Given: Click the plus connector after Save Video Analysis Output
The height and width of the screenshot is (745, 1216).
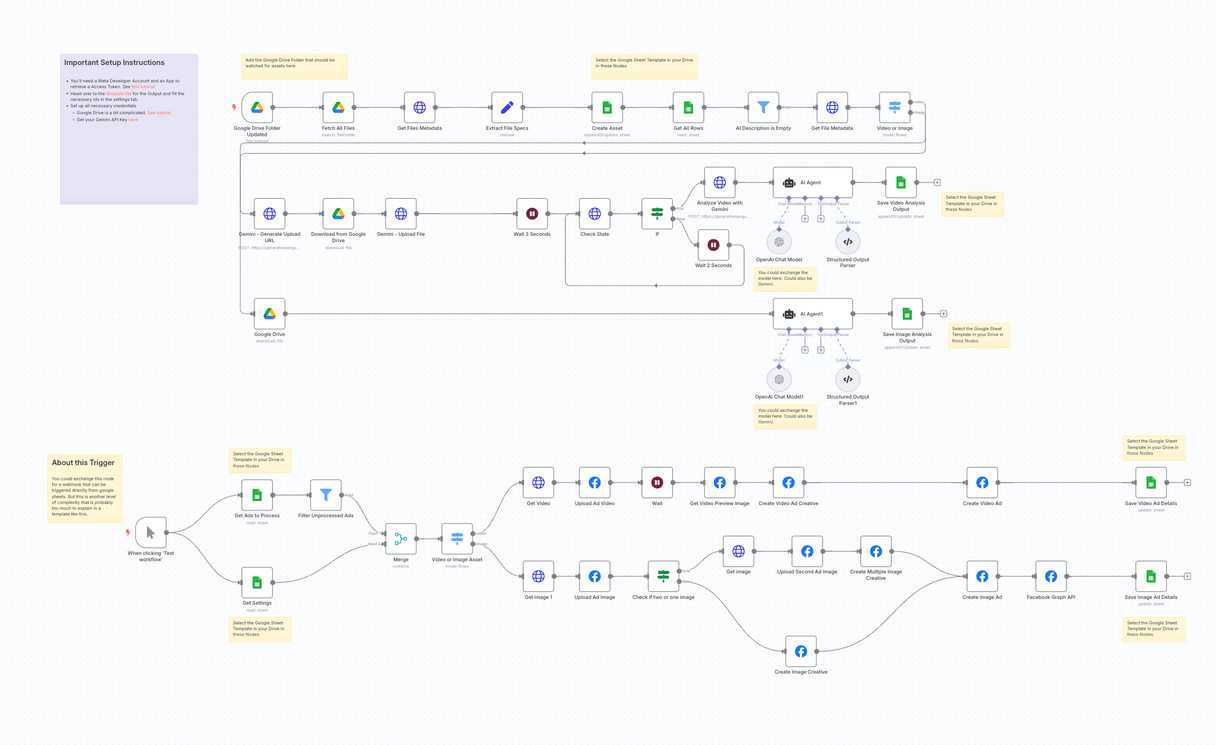Looking at the screenshot, I should coord(937,183).
